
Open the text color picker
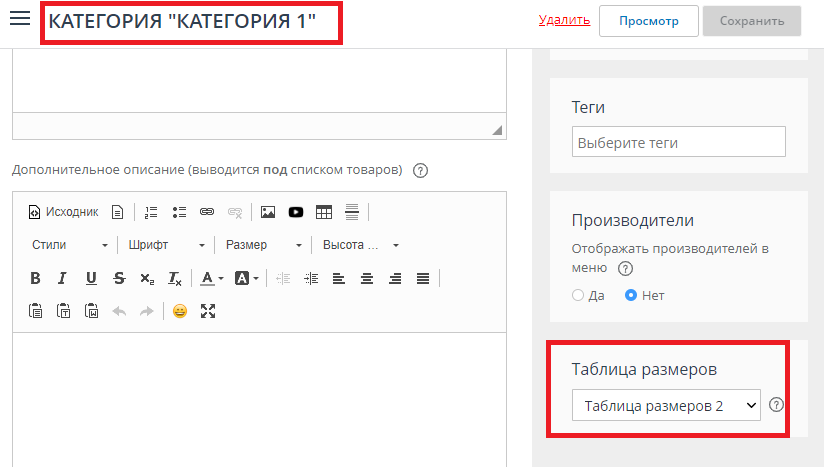point(211,278)
